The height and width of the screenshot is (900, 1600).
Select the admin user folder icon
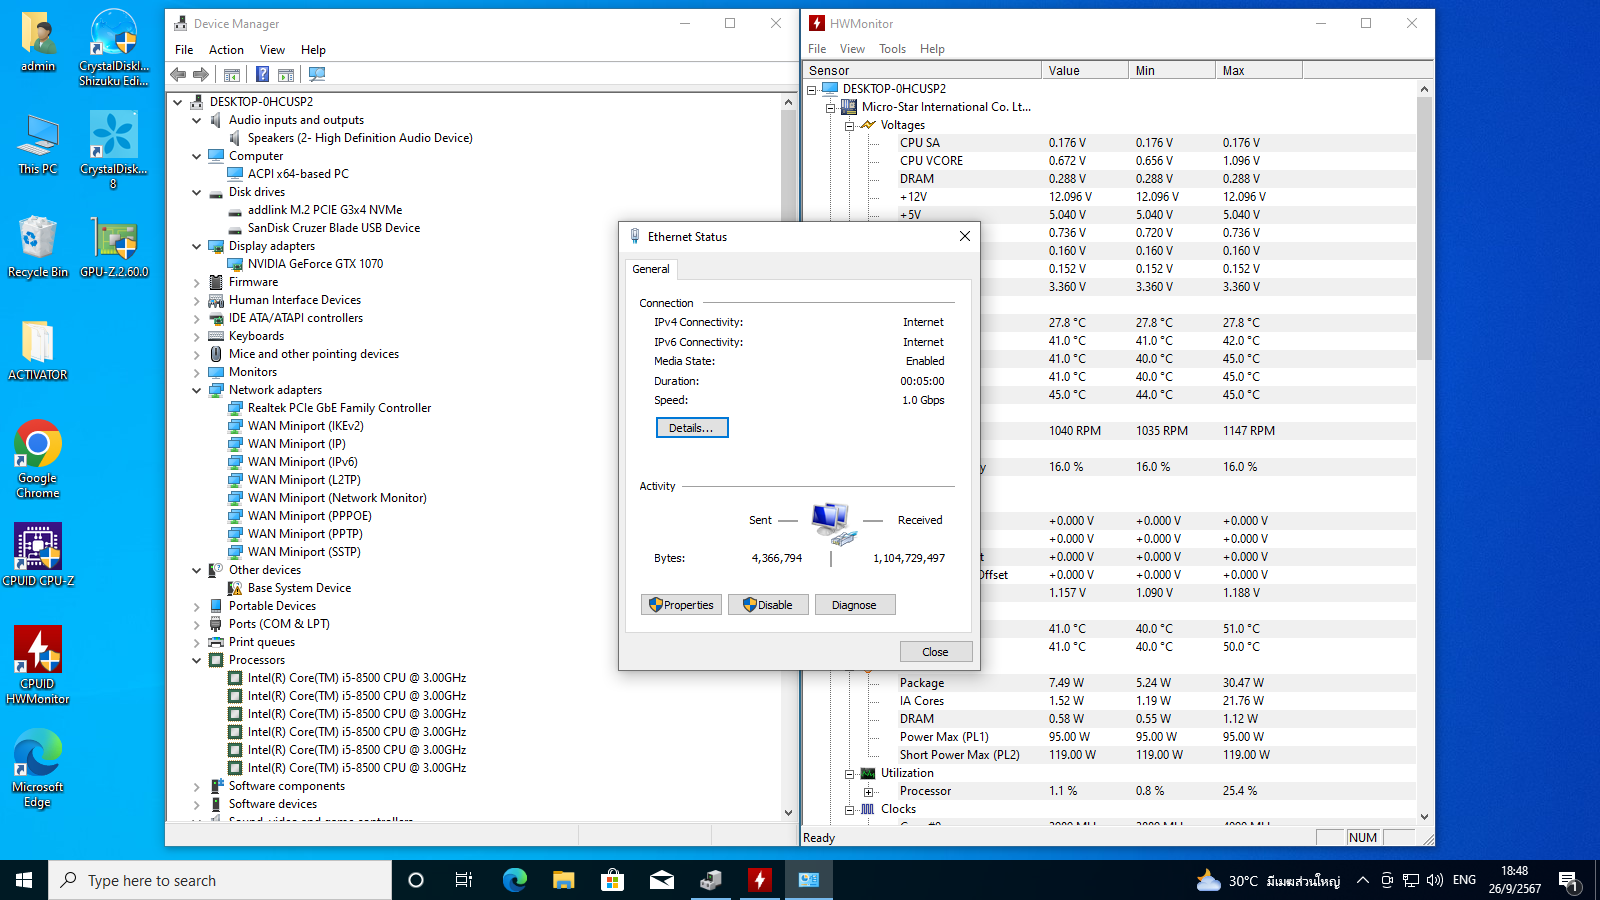pos(38,41)
